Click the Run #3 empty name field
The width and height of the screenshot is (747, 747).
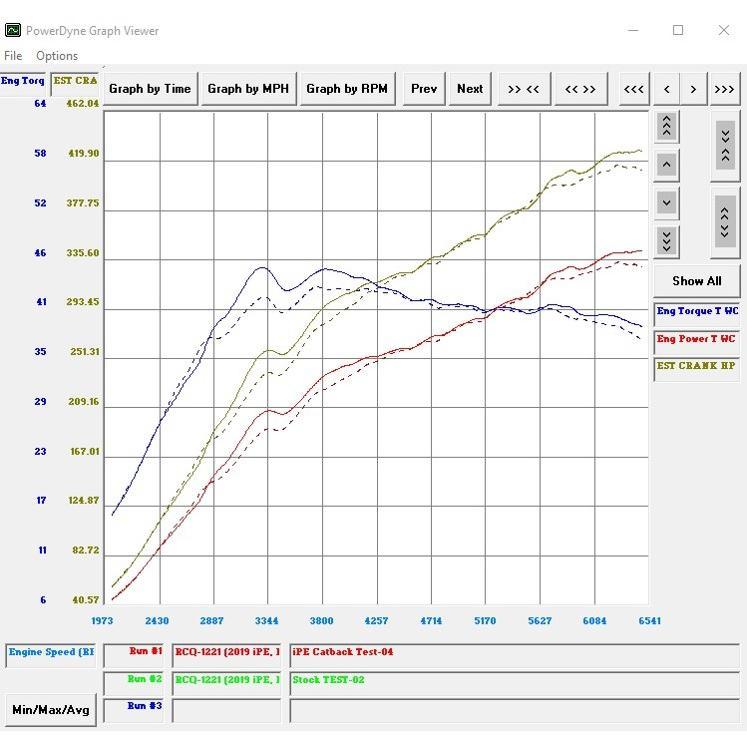pos(227,710)
